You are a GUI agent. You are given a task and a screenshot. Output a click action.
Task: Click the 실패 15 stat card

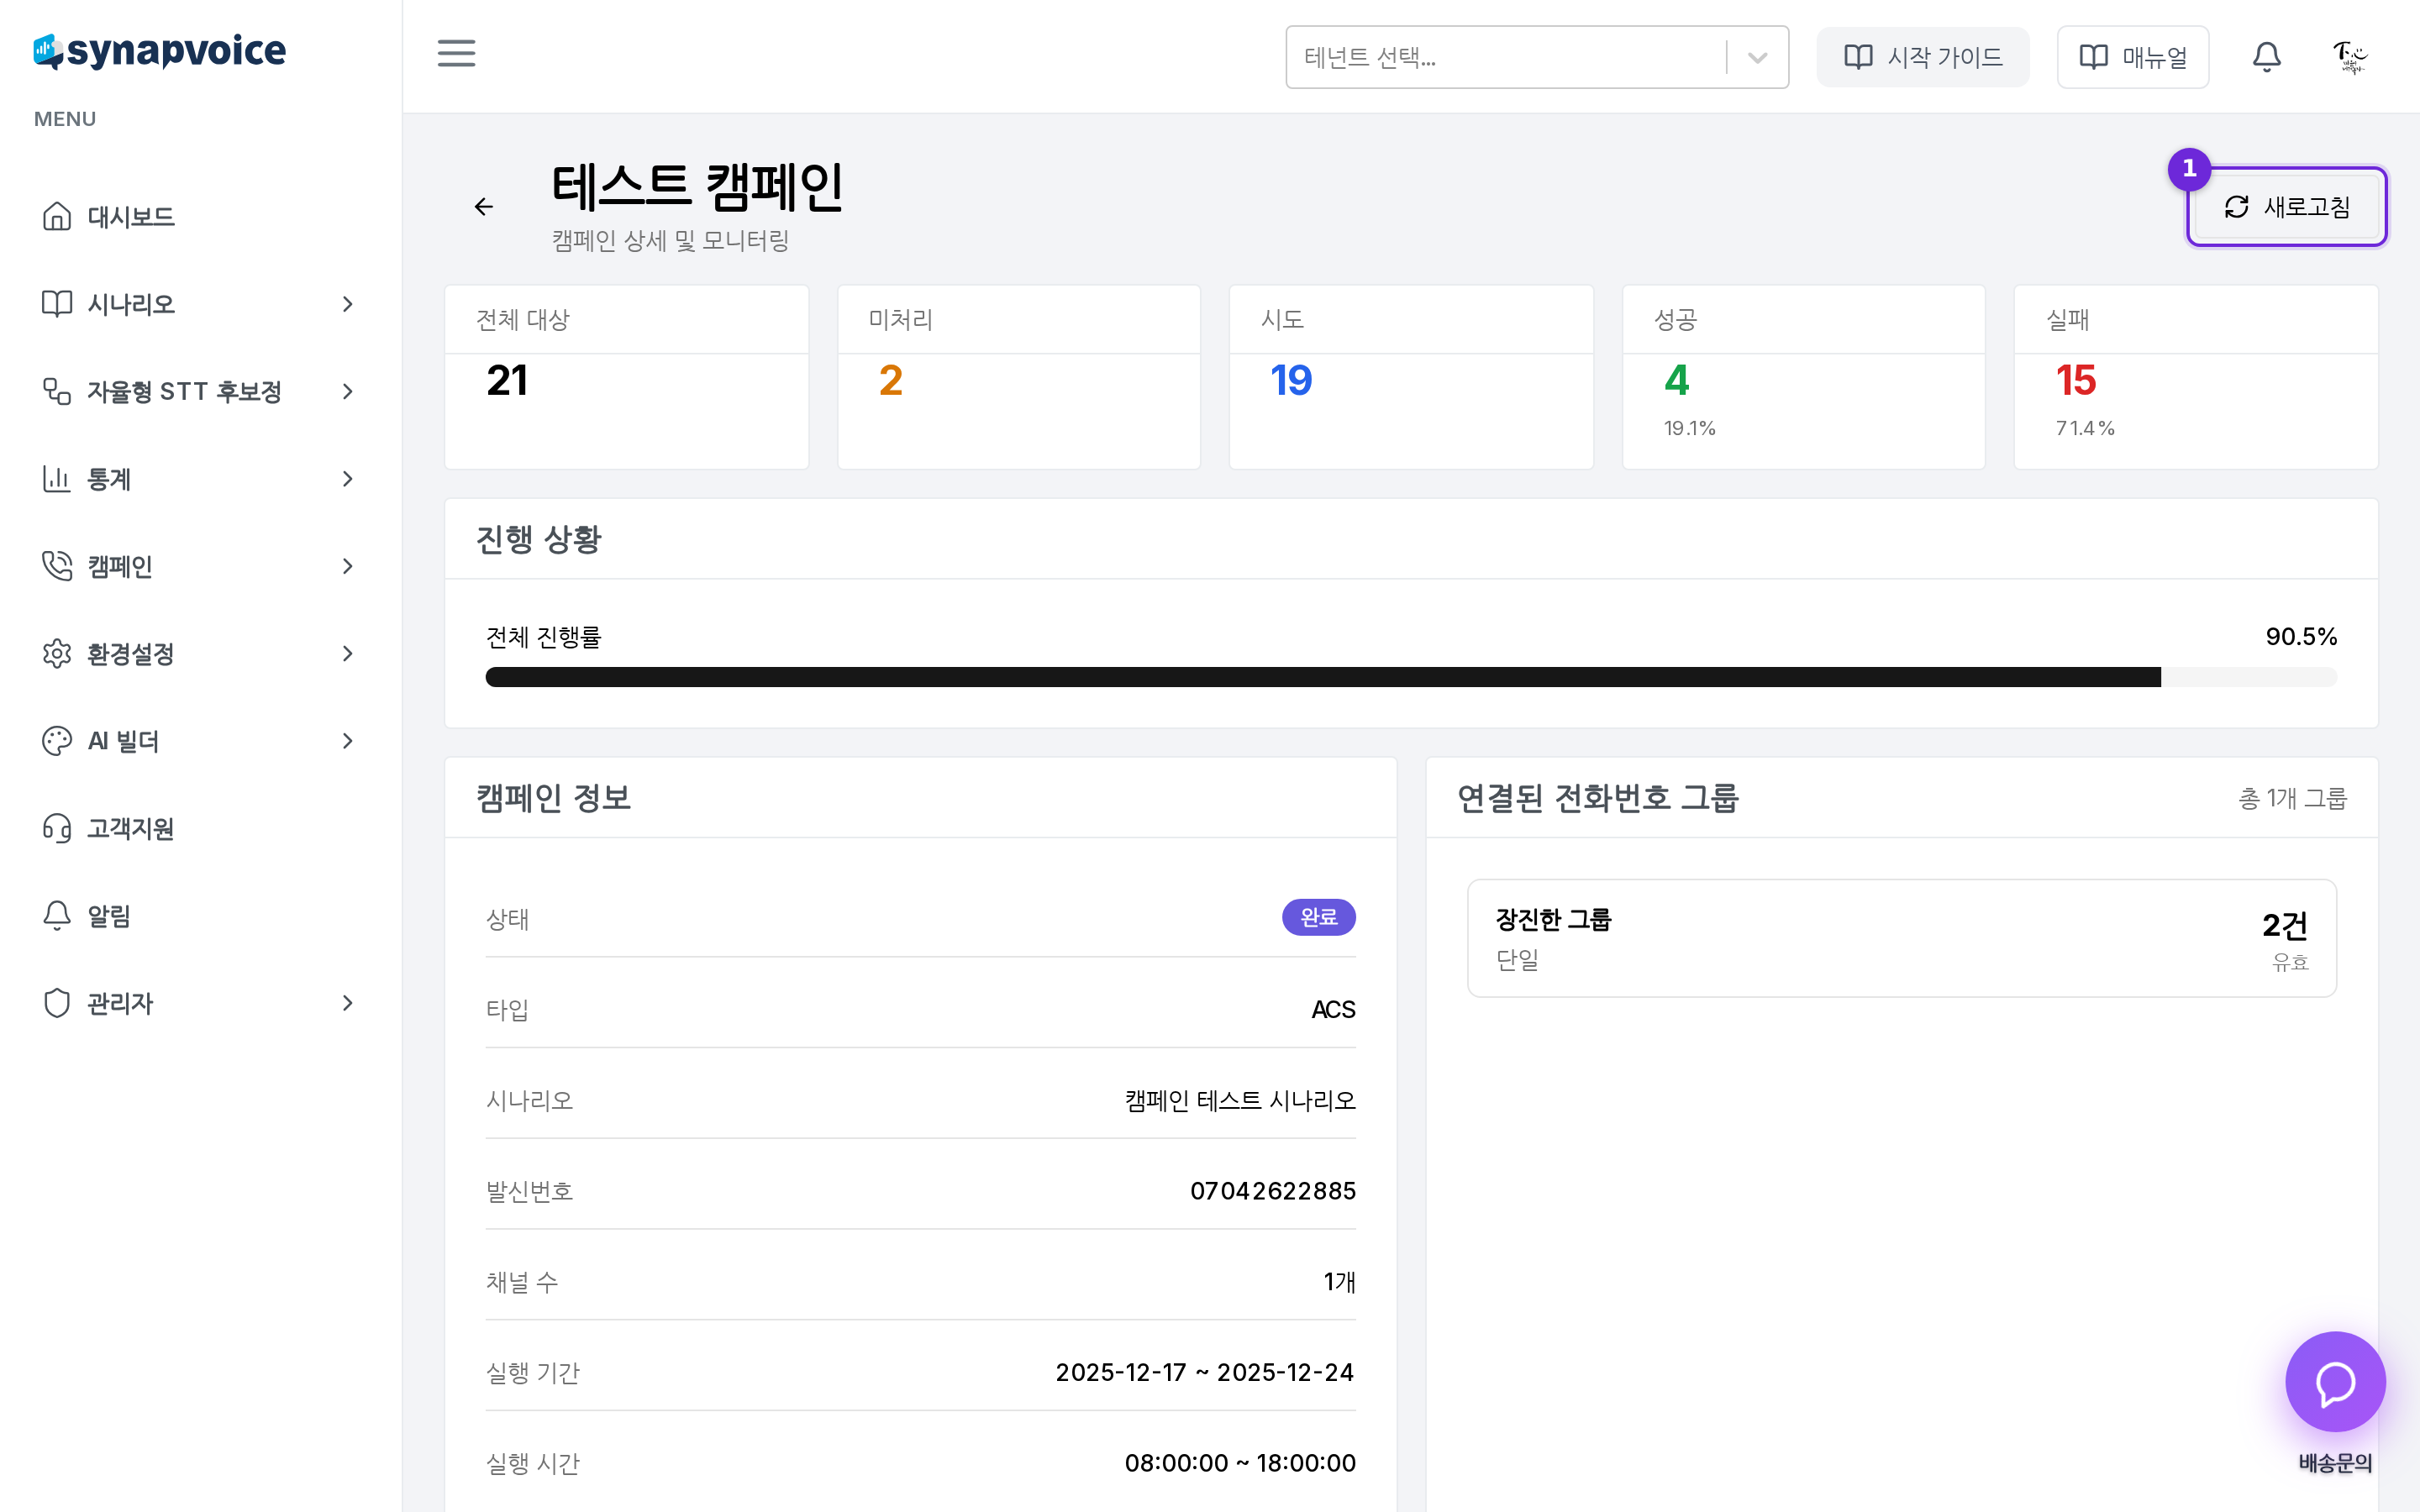point(2195,377)
